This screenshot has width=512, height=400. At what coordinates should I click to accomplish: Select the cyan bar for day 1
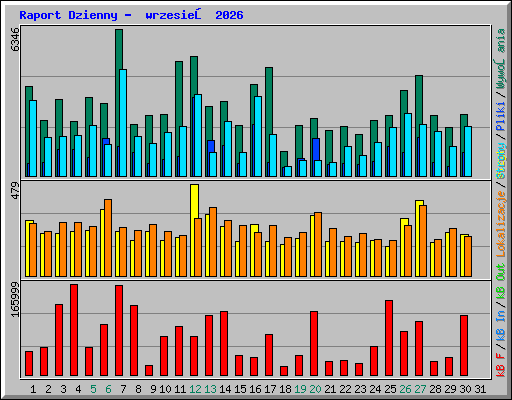[33, 138]
